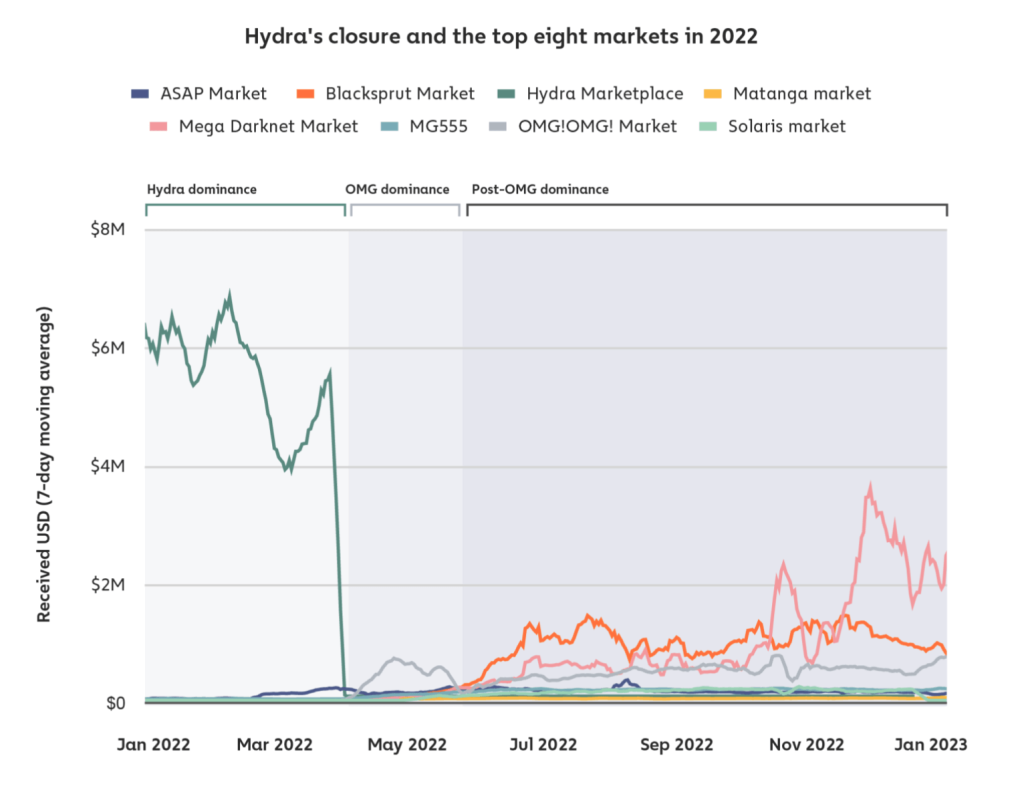
Task: Click the '$6M' y-axis value
Action: (x=108, y=348)
